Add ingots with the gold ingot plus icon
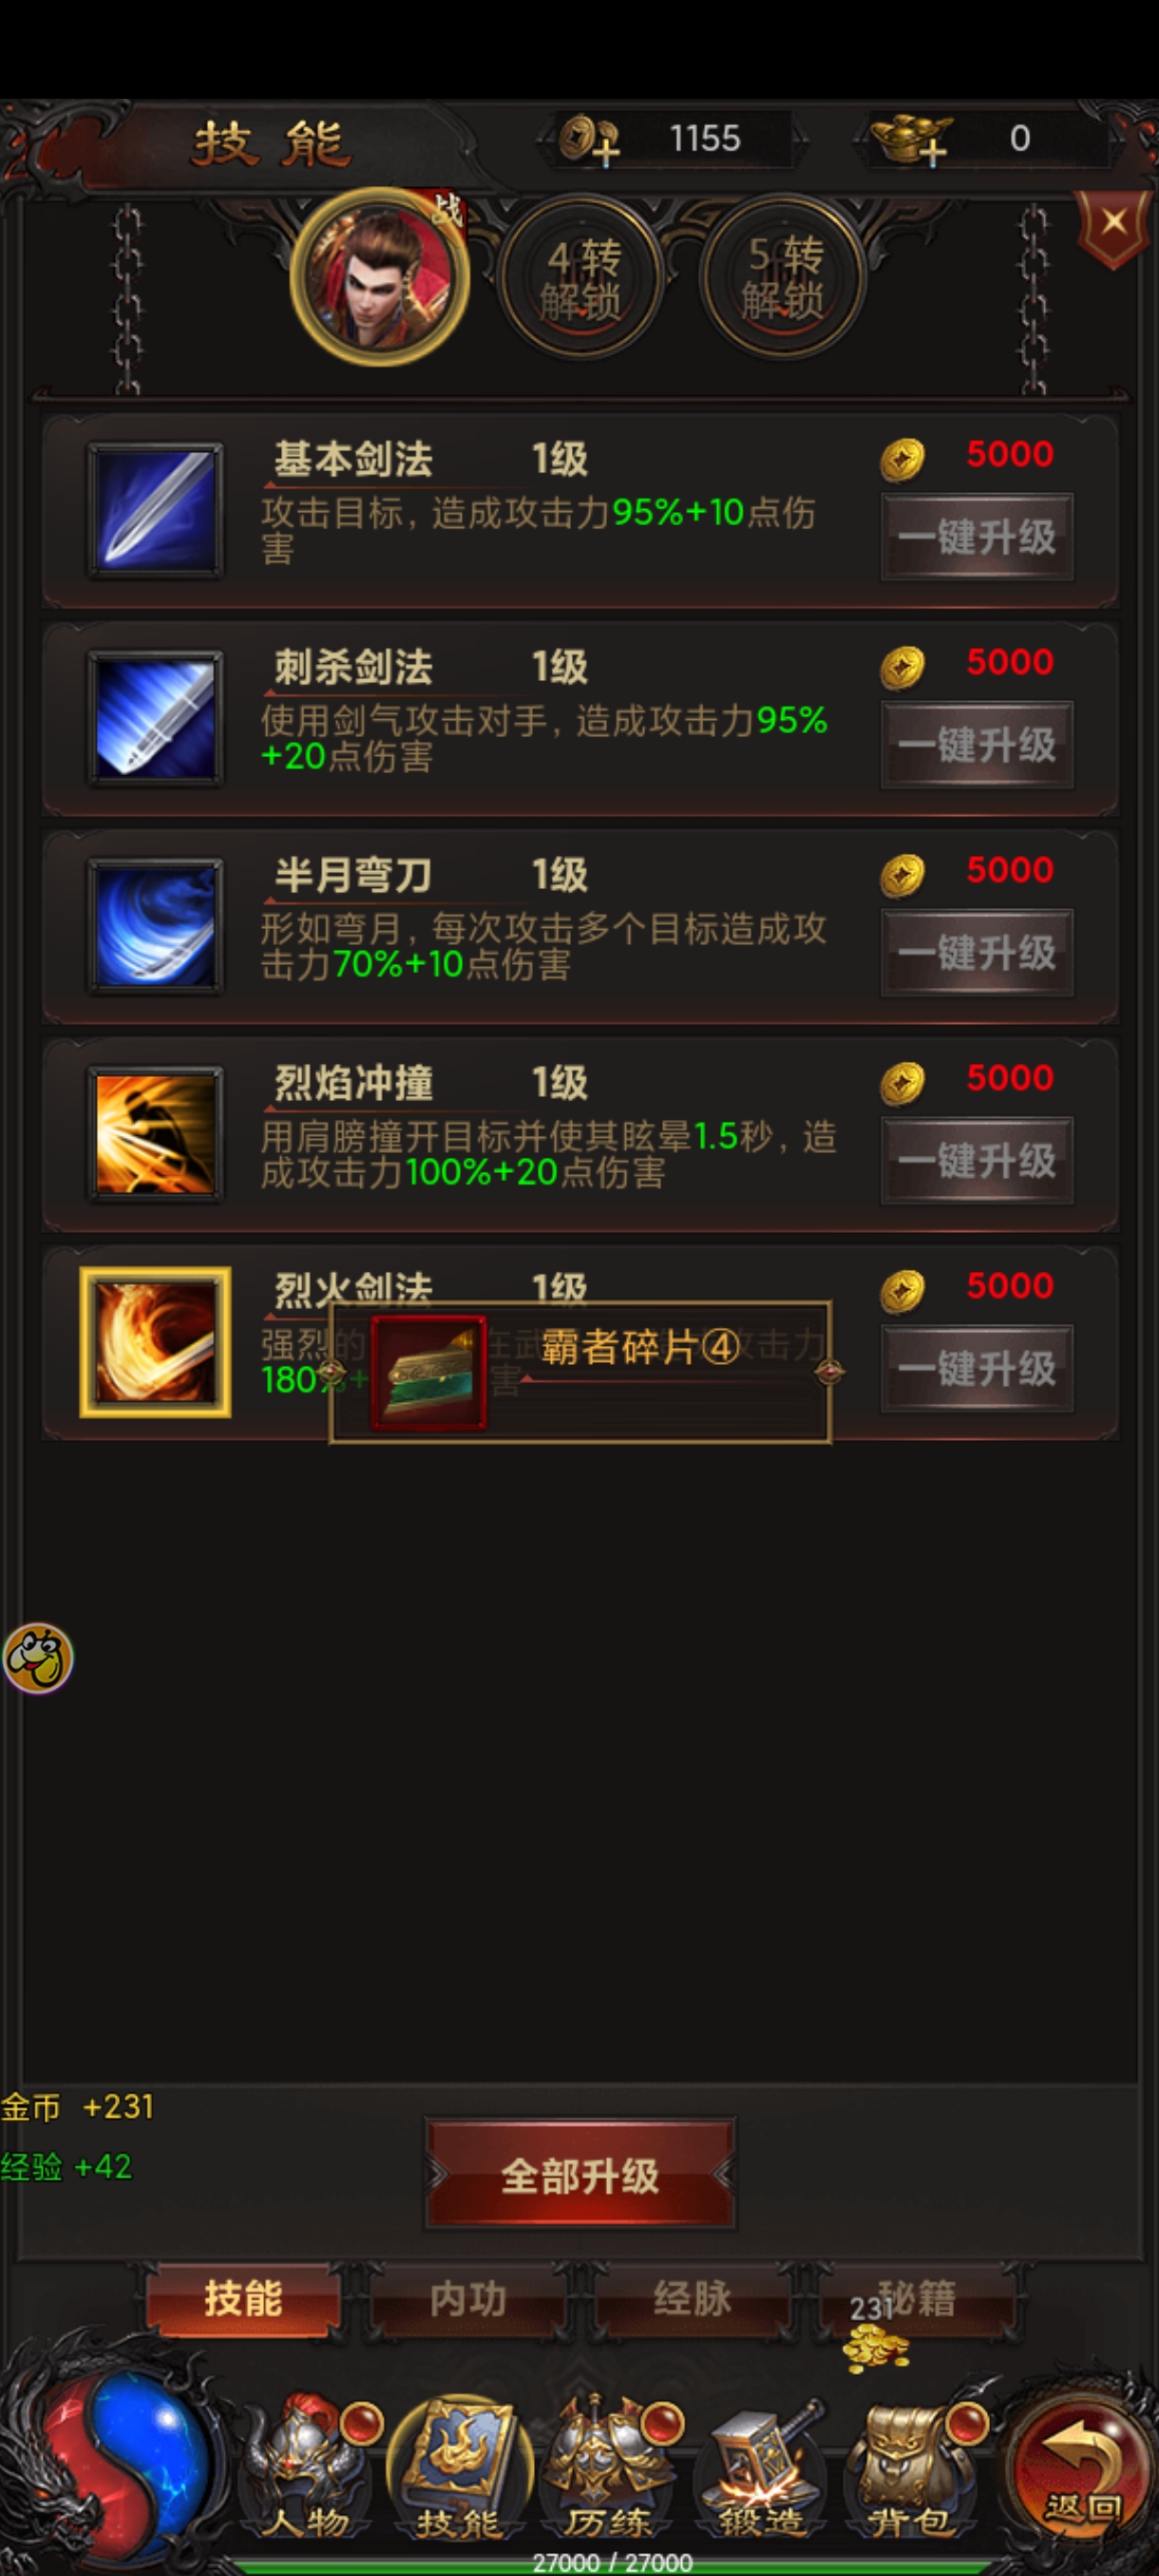1159x2576 pixels. pyautogui.click(x=910, y=139)
